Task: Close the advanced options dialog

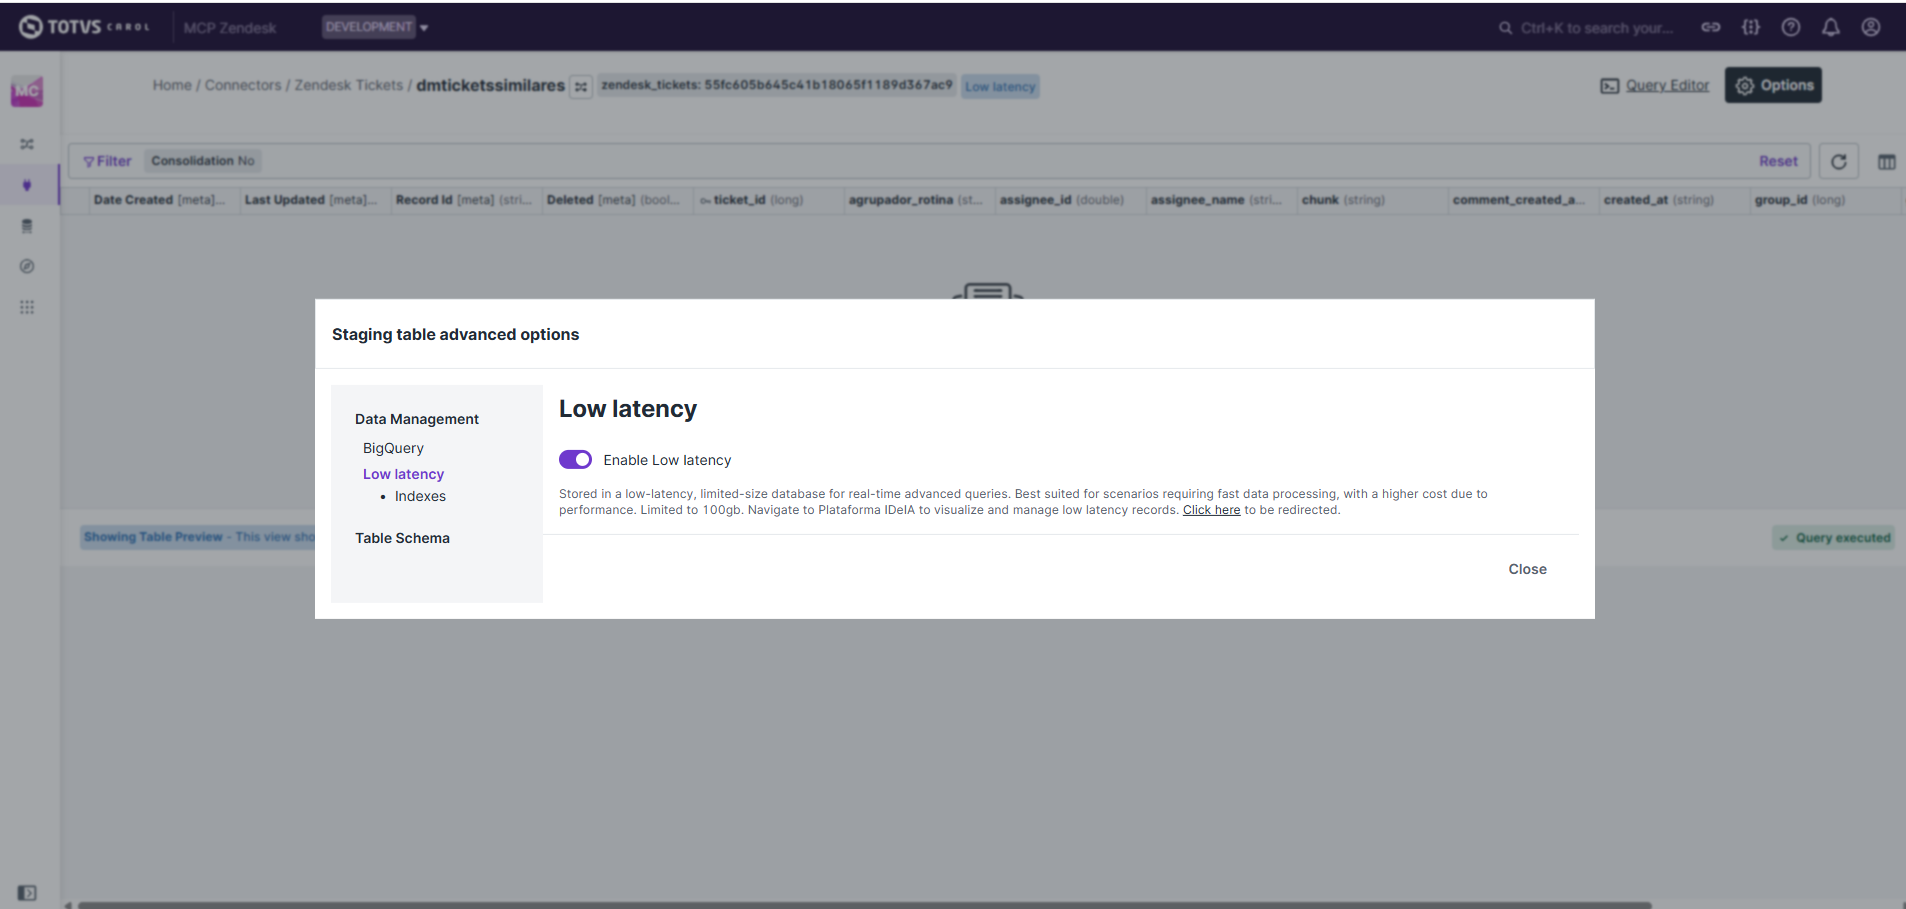Action: click(1527, 569)
